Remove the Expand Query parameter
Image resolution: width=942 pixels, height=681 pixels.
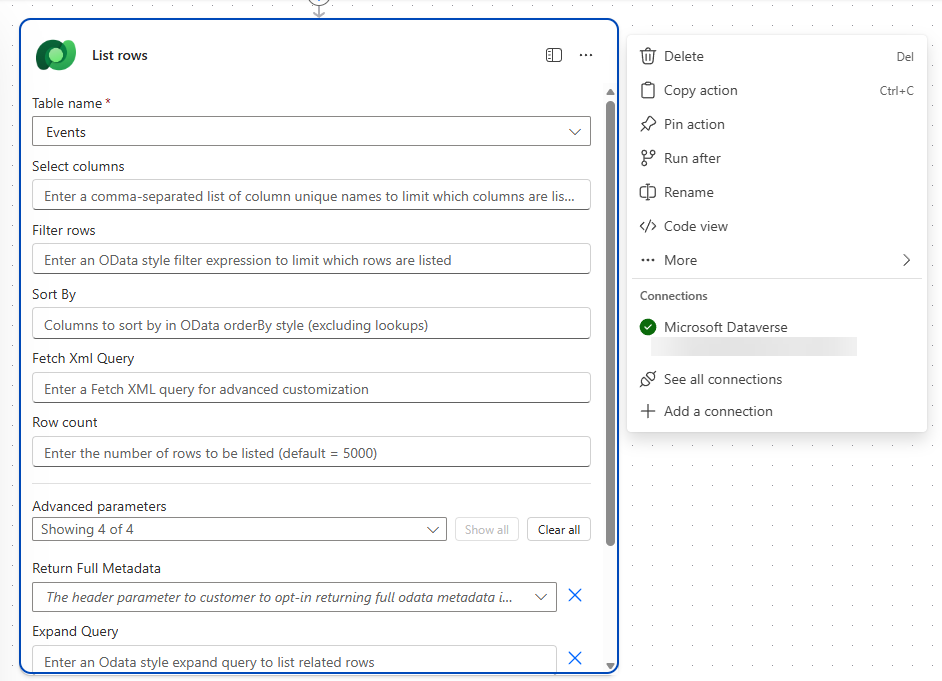575,658
